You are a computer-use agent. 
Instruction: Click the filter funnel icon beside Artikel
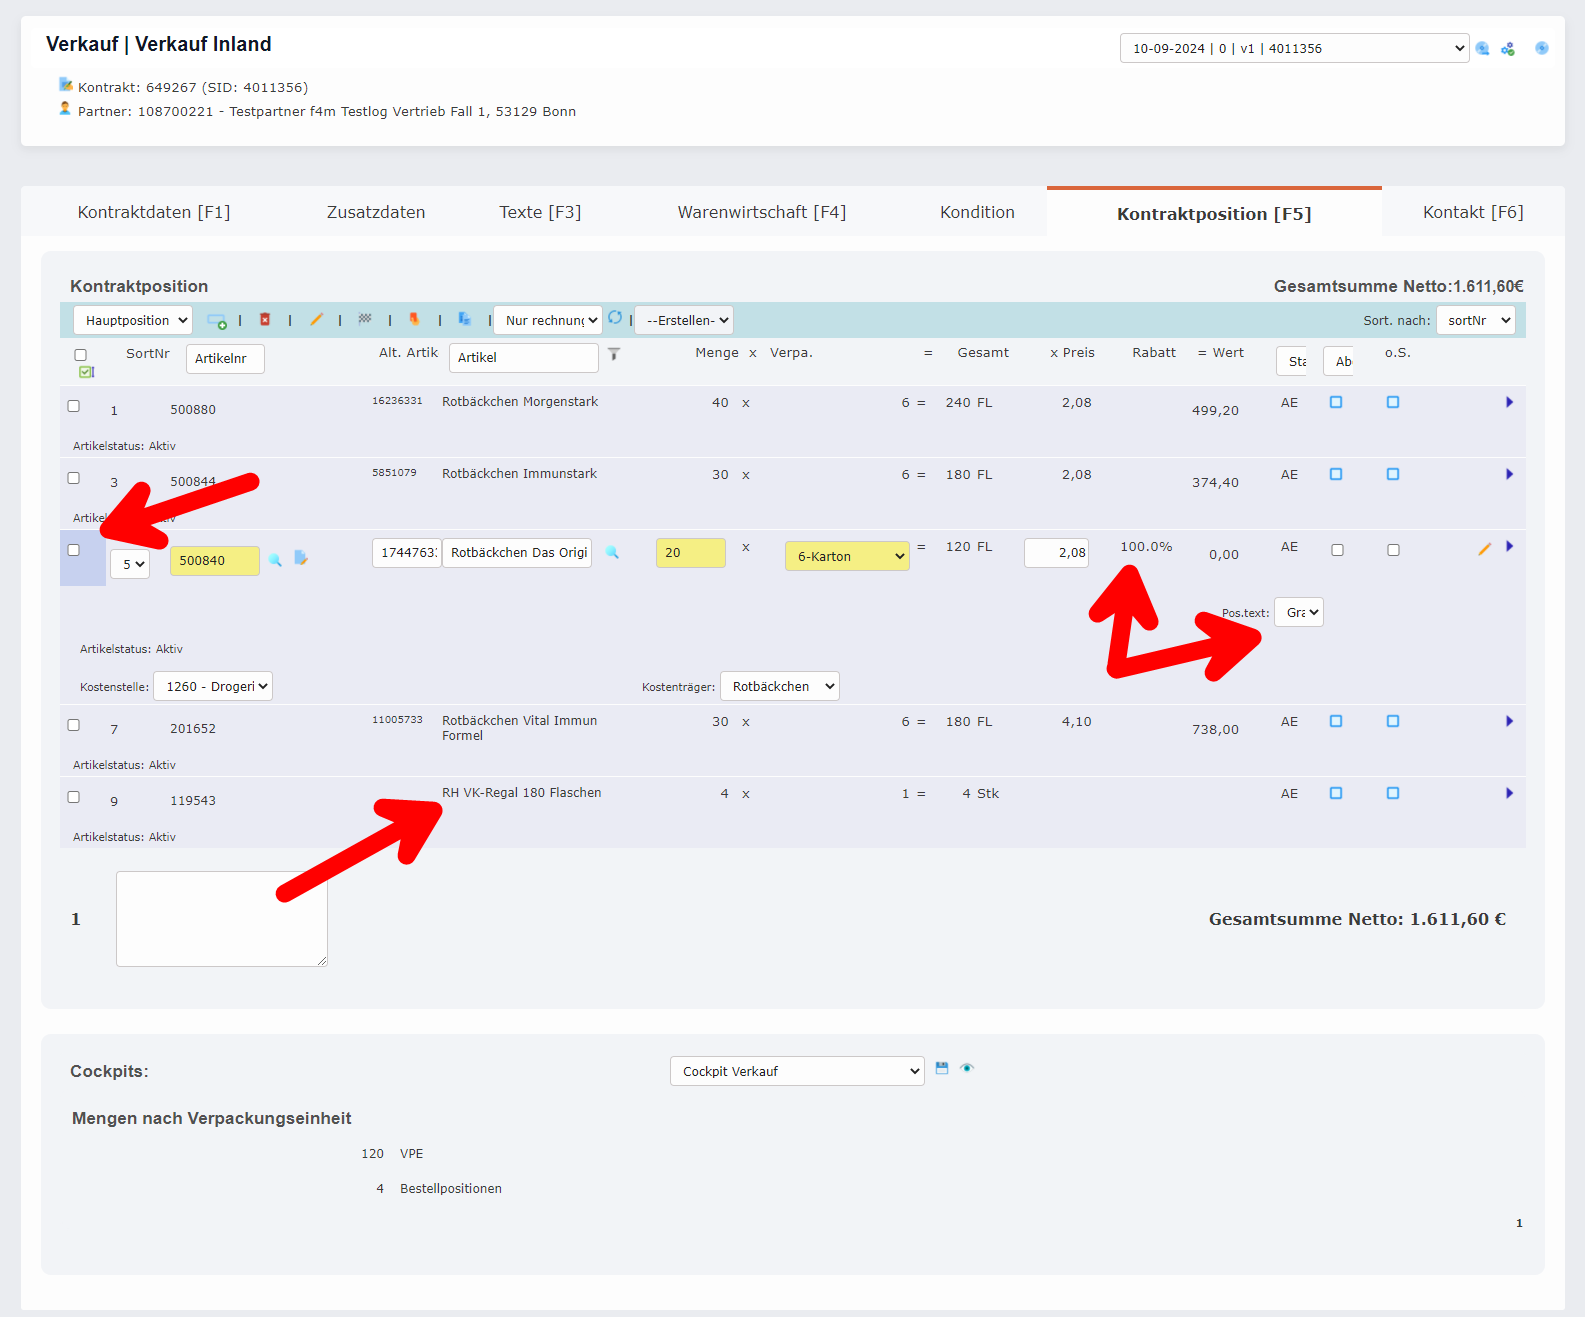tap(614, 354)
